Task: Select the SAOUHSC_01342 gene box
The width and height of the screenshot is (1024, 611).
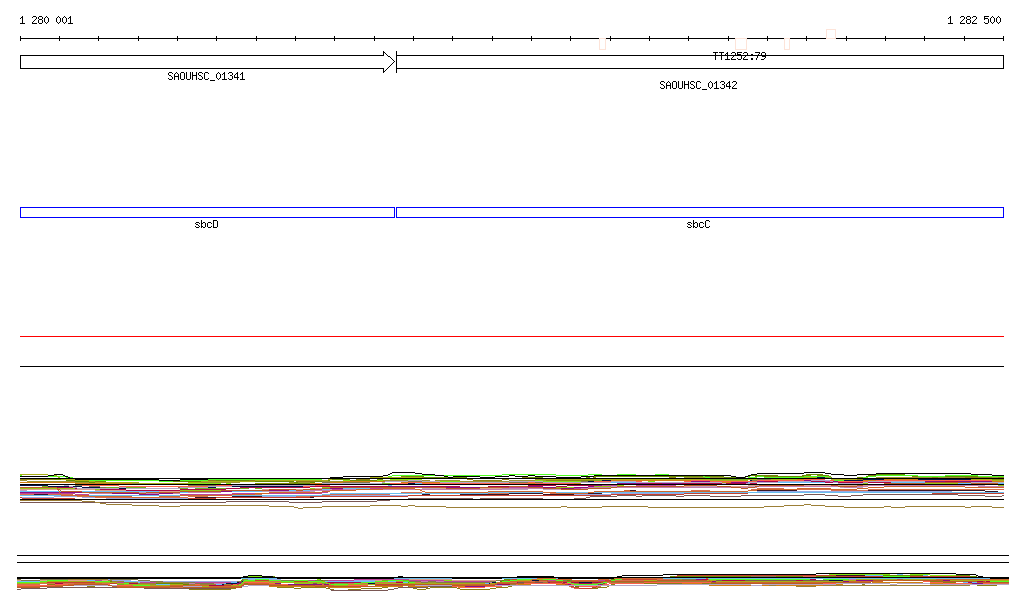Action: (x=700, y=62)
